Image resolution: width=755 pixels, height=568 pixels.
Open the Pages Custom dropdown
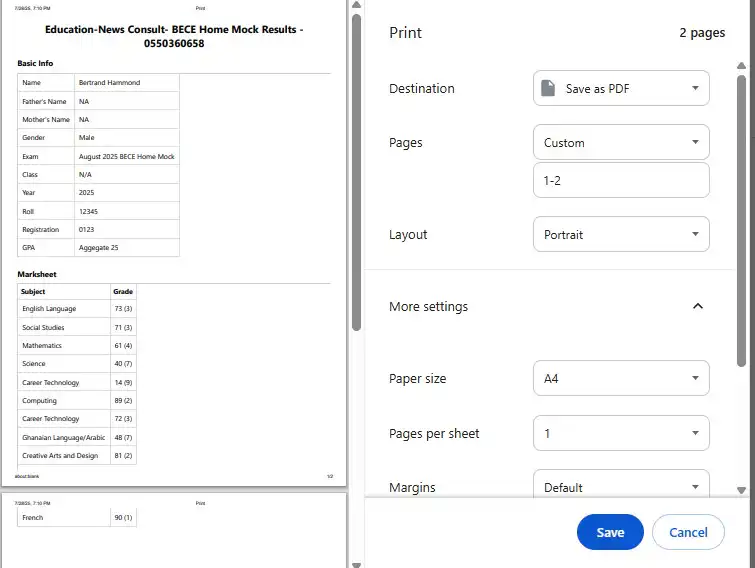[620, 142]
